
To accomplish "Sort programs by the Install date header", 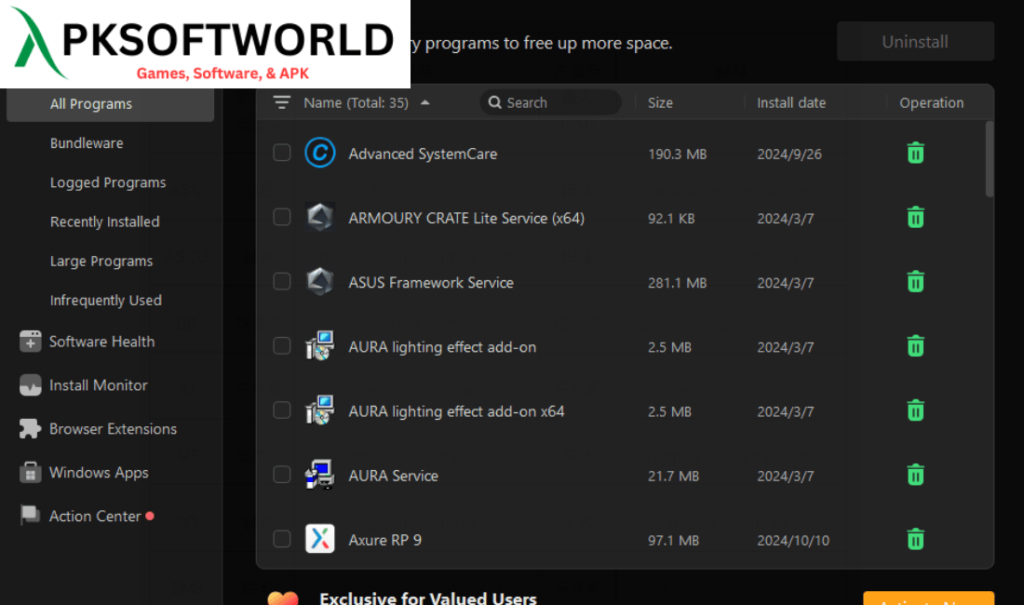I will pos(792,103).
